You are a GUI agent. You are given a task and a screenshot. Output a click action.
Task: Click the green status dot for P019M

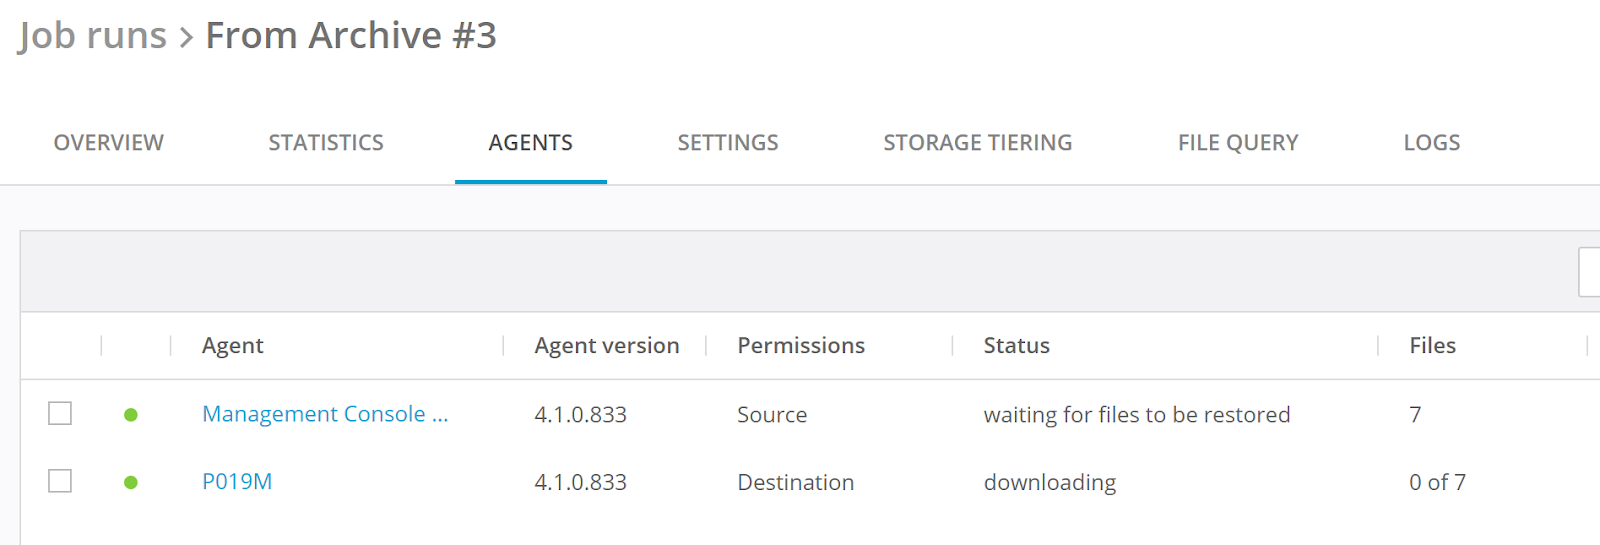[131, 483]
